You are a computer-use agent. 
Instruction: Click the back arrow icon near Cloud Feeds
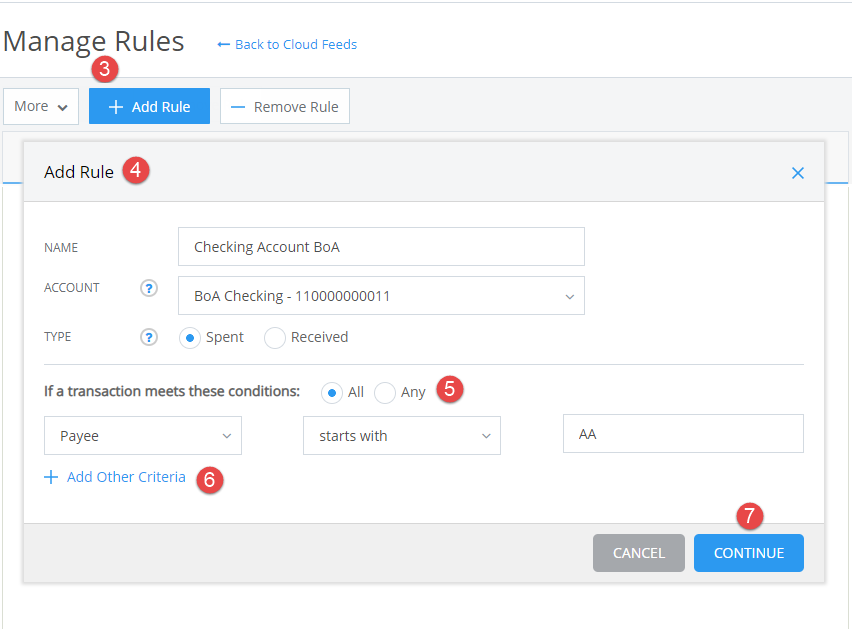pyautogui.click(x=224, y=44)
